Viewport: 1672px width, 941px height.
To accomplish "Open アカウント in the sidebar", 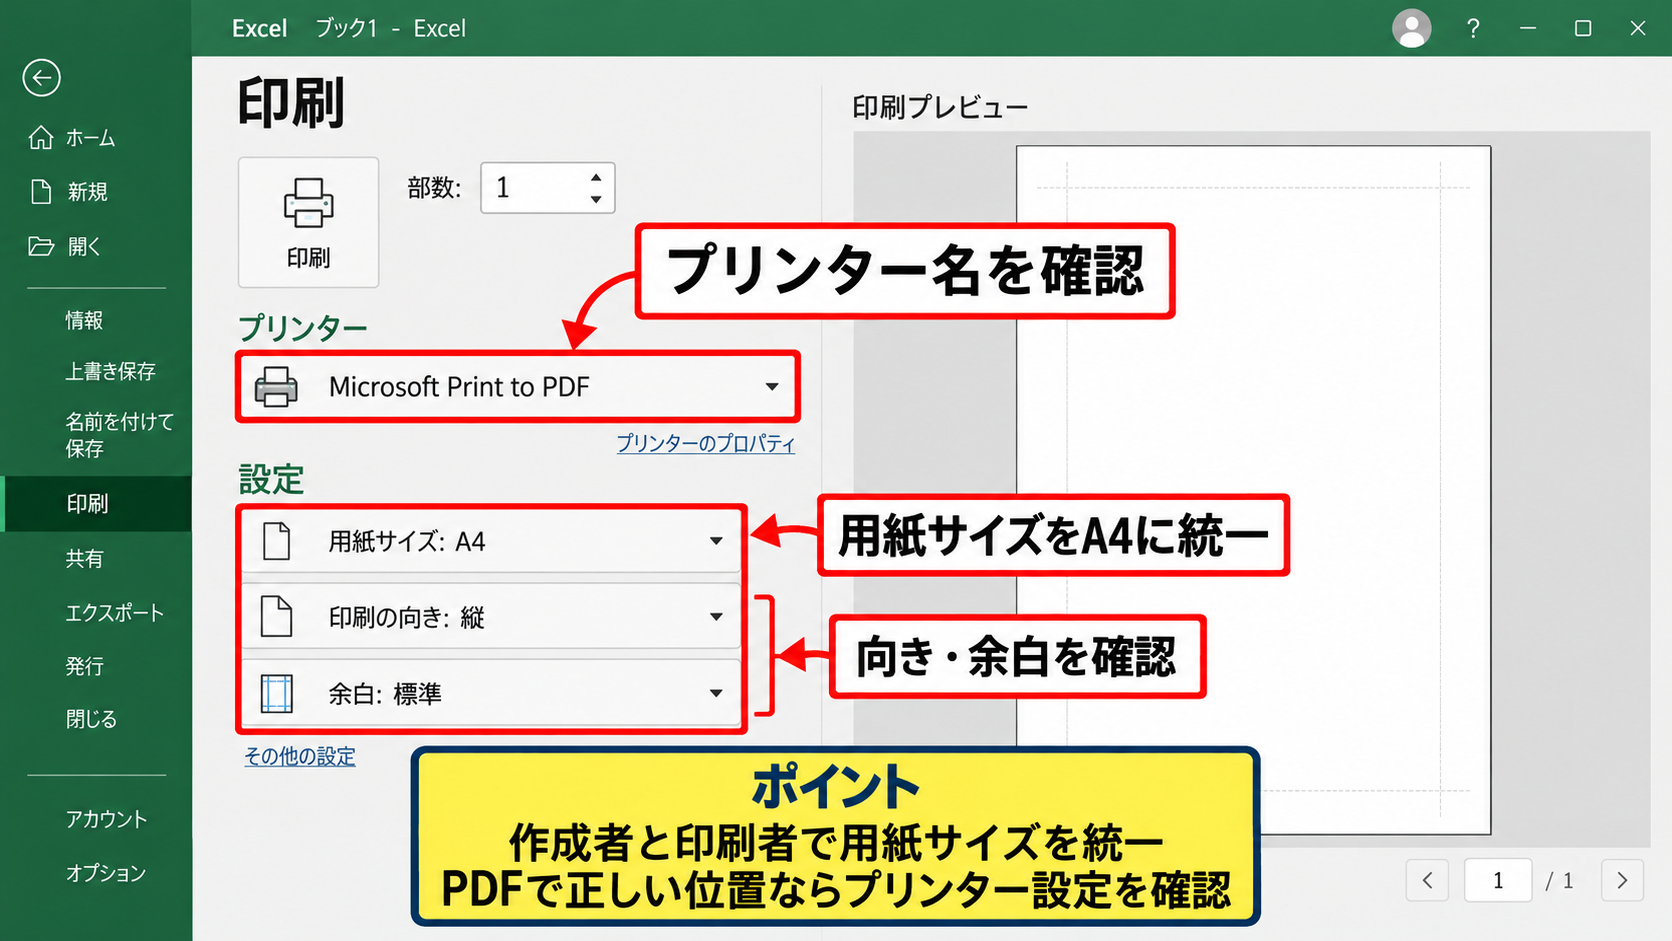I will point(106,819).
